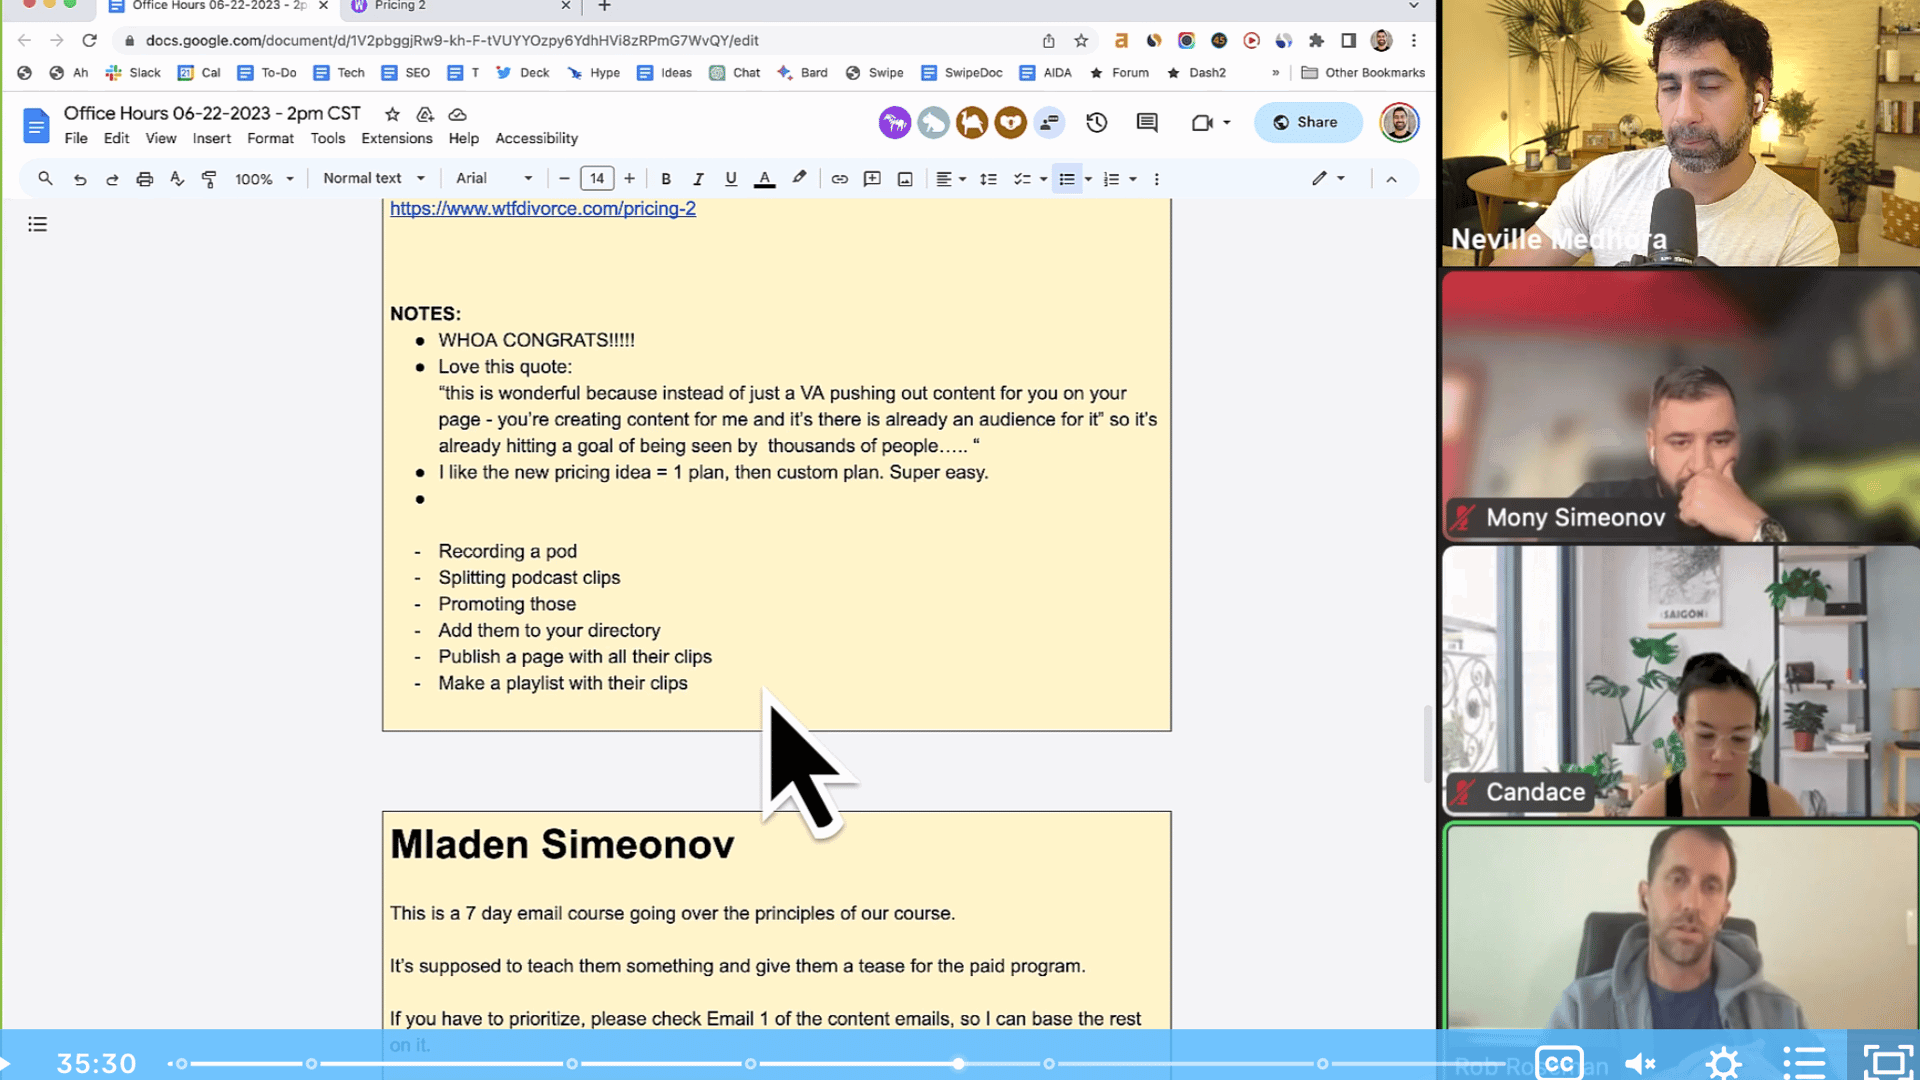The image size is (1920, 1080).
Task: Open version history clock icon
Action: coord(1097,122)
